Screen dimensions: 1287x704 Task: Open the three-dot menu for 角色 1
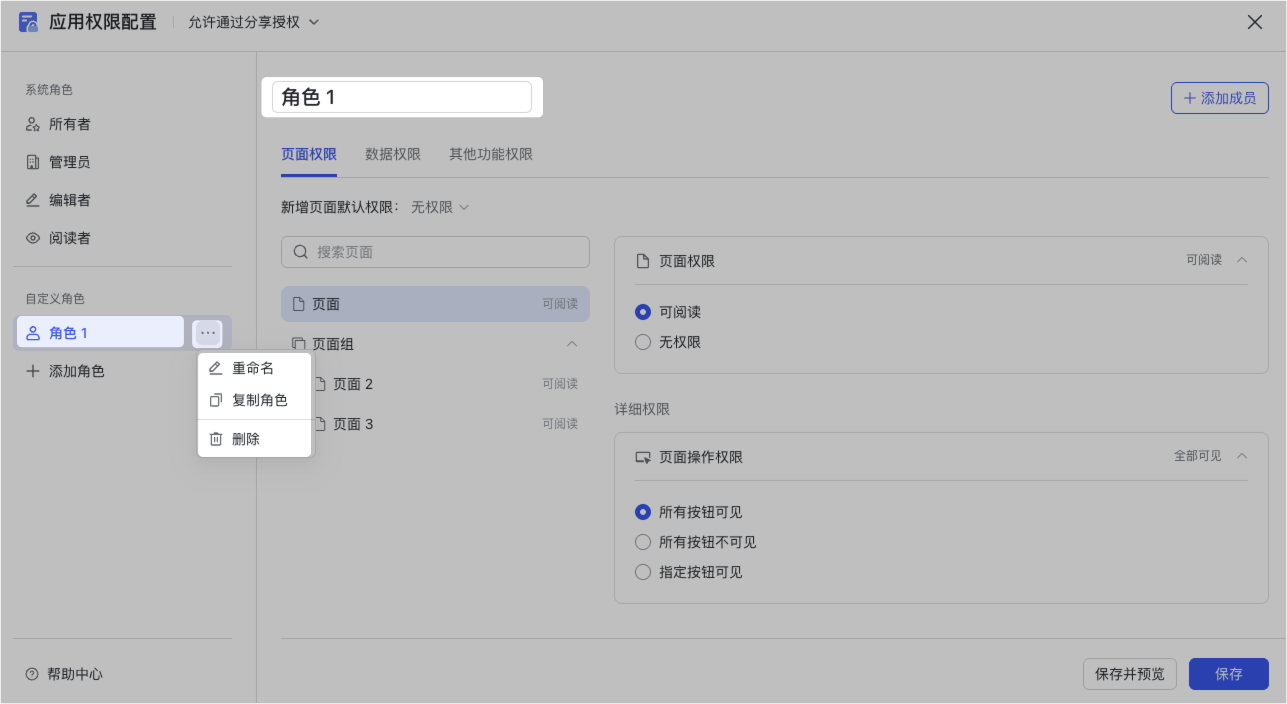pyautogui.click(x=207, y=333)
